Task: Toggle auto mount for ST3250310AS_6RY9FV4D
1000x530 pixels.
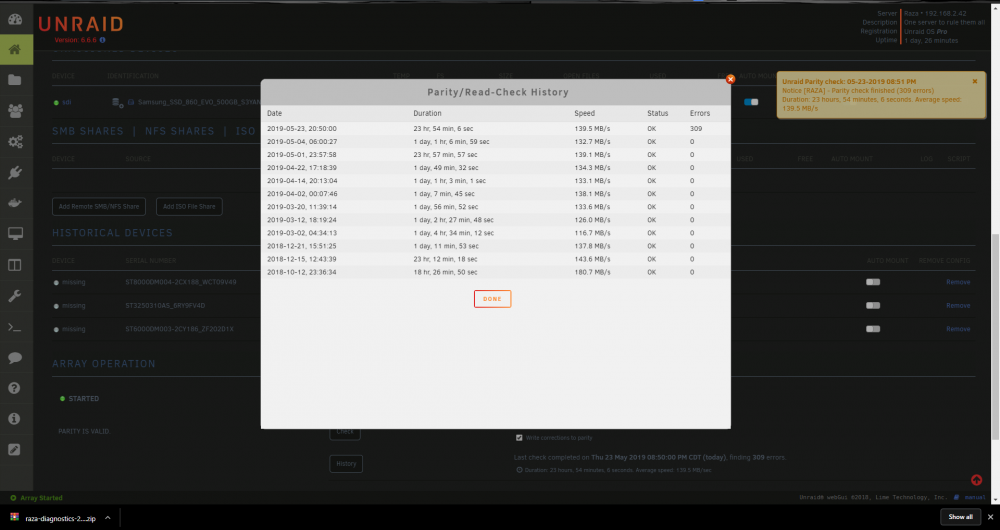Action: click(872, 305)
